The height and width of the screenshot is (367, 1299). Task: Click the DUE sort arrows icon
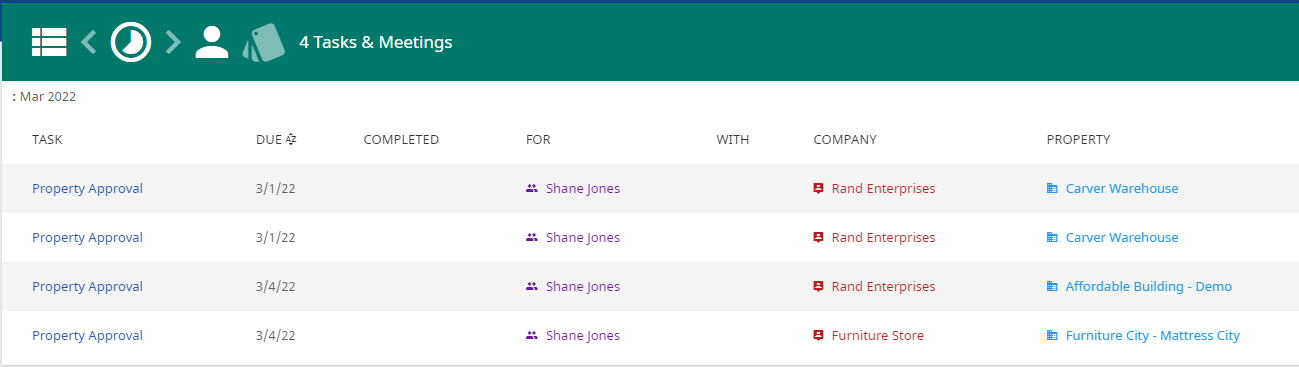(291, 140)
